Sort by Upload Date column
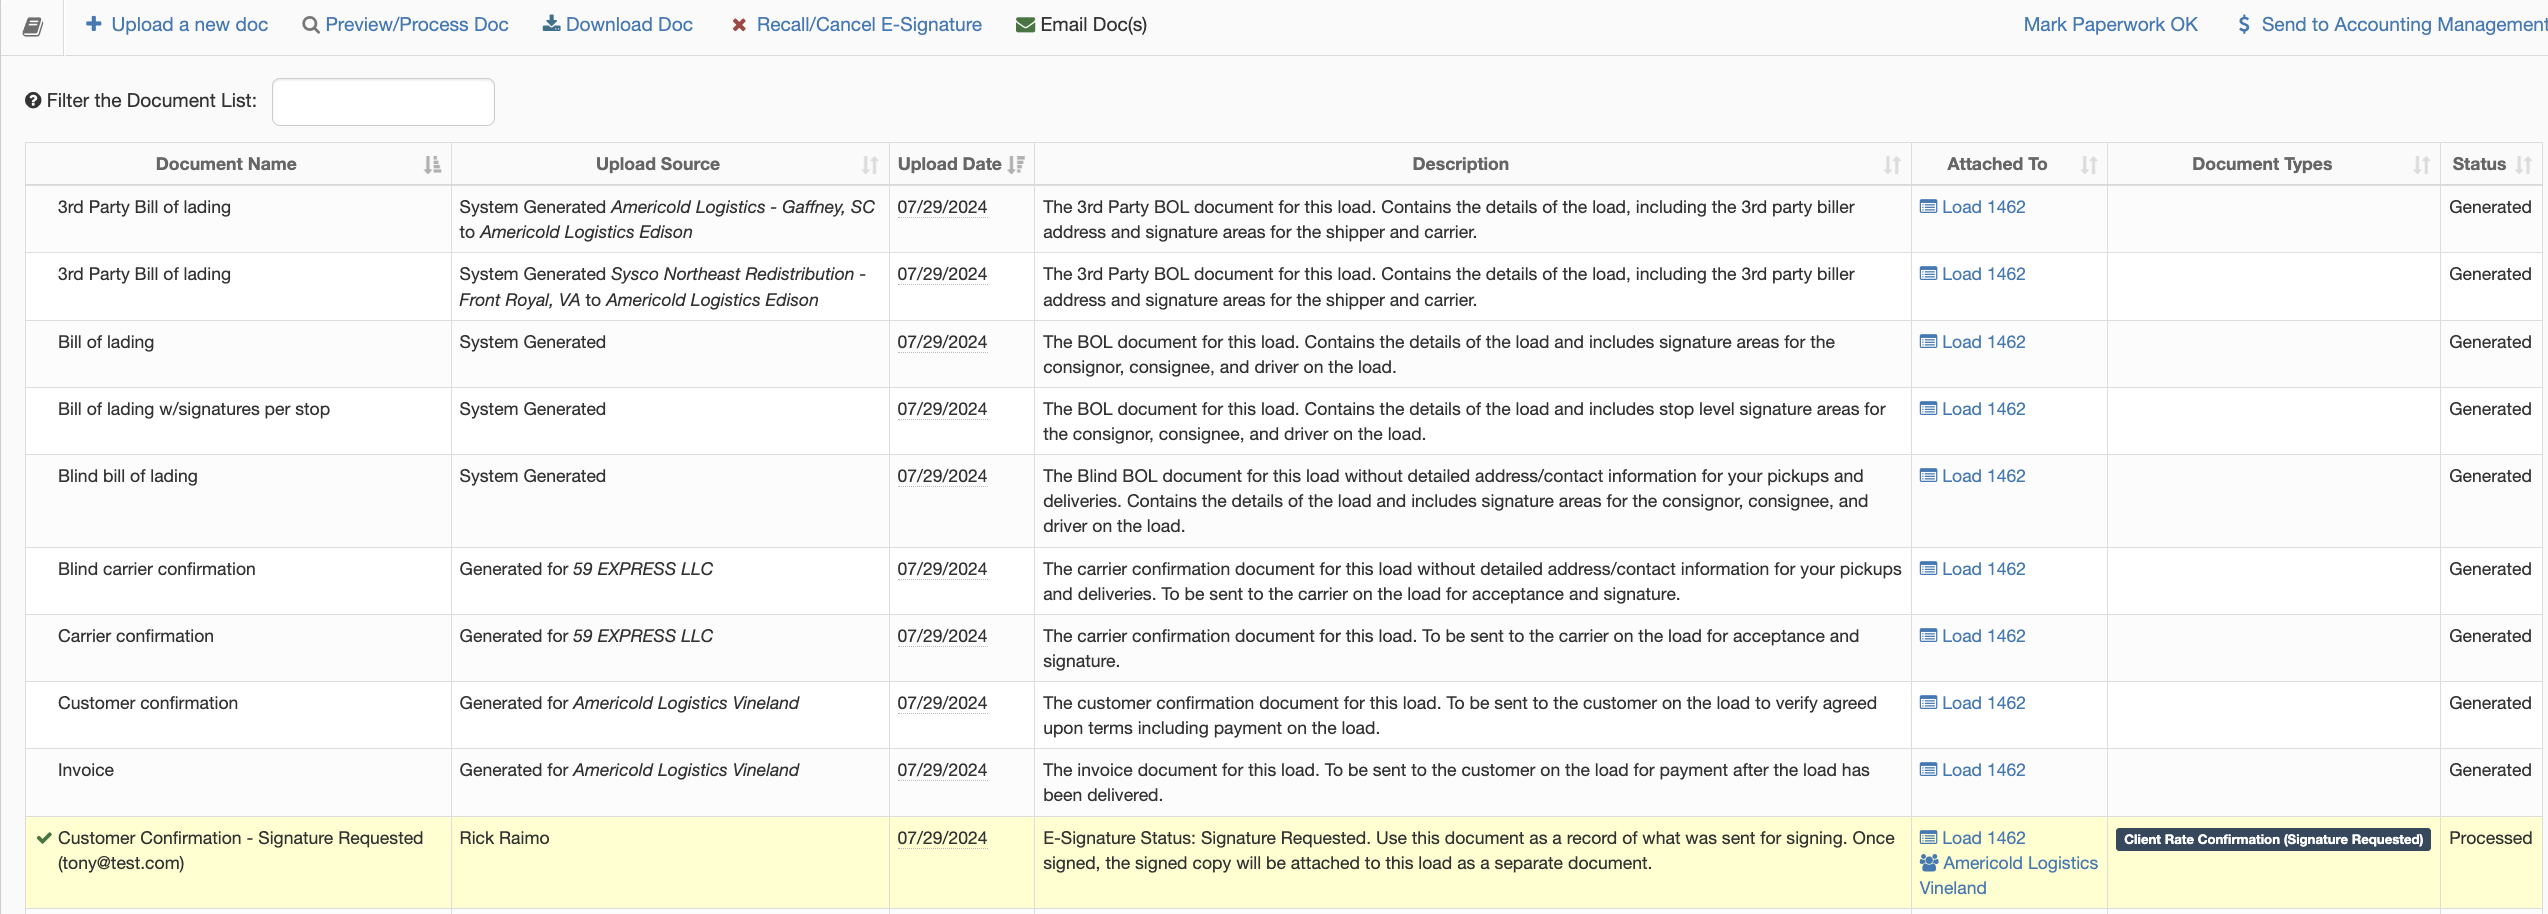2548x914 pixels. point(961,164)
